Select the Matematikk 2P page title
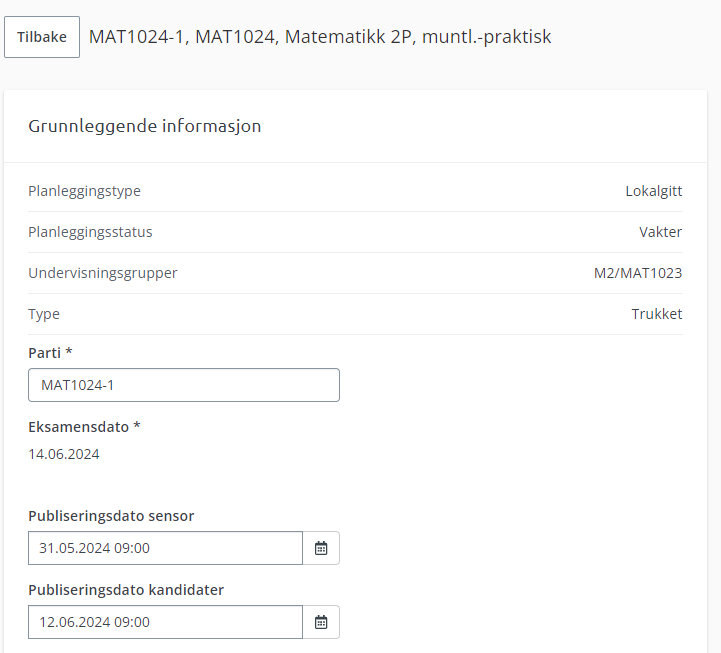This screenshot has height=653, width=721. 320,37
